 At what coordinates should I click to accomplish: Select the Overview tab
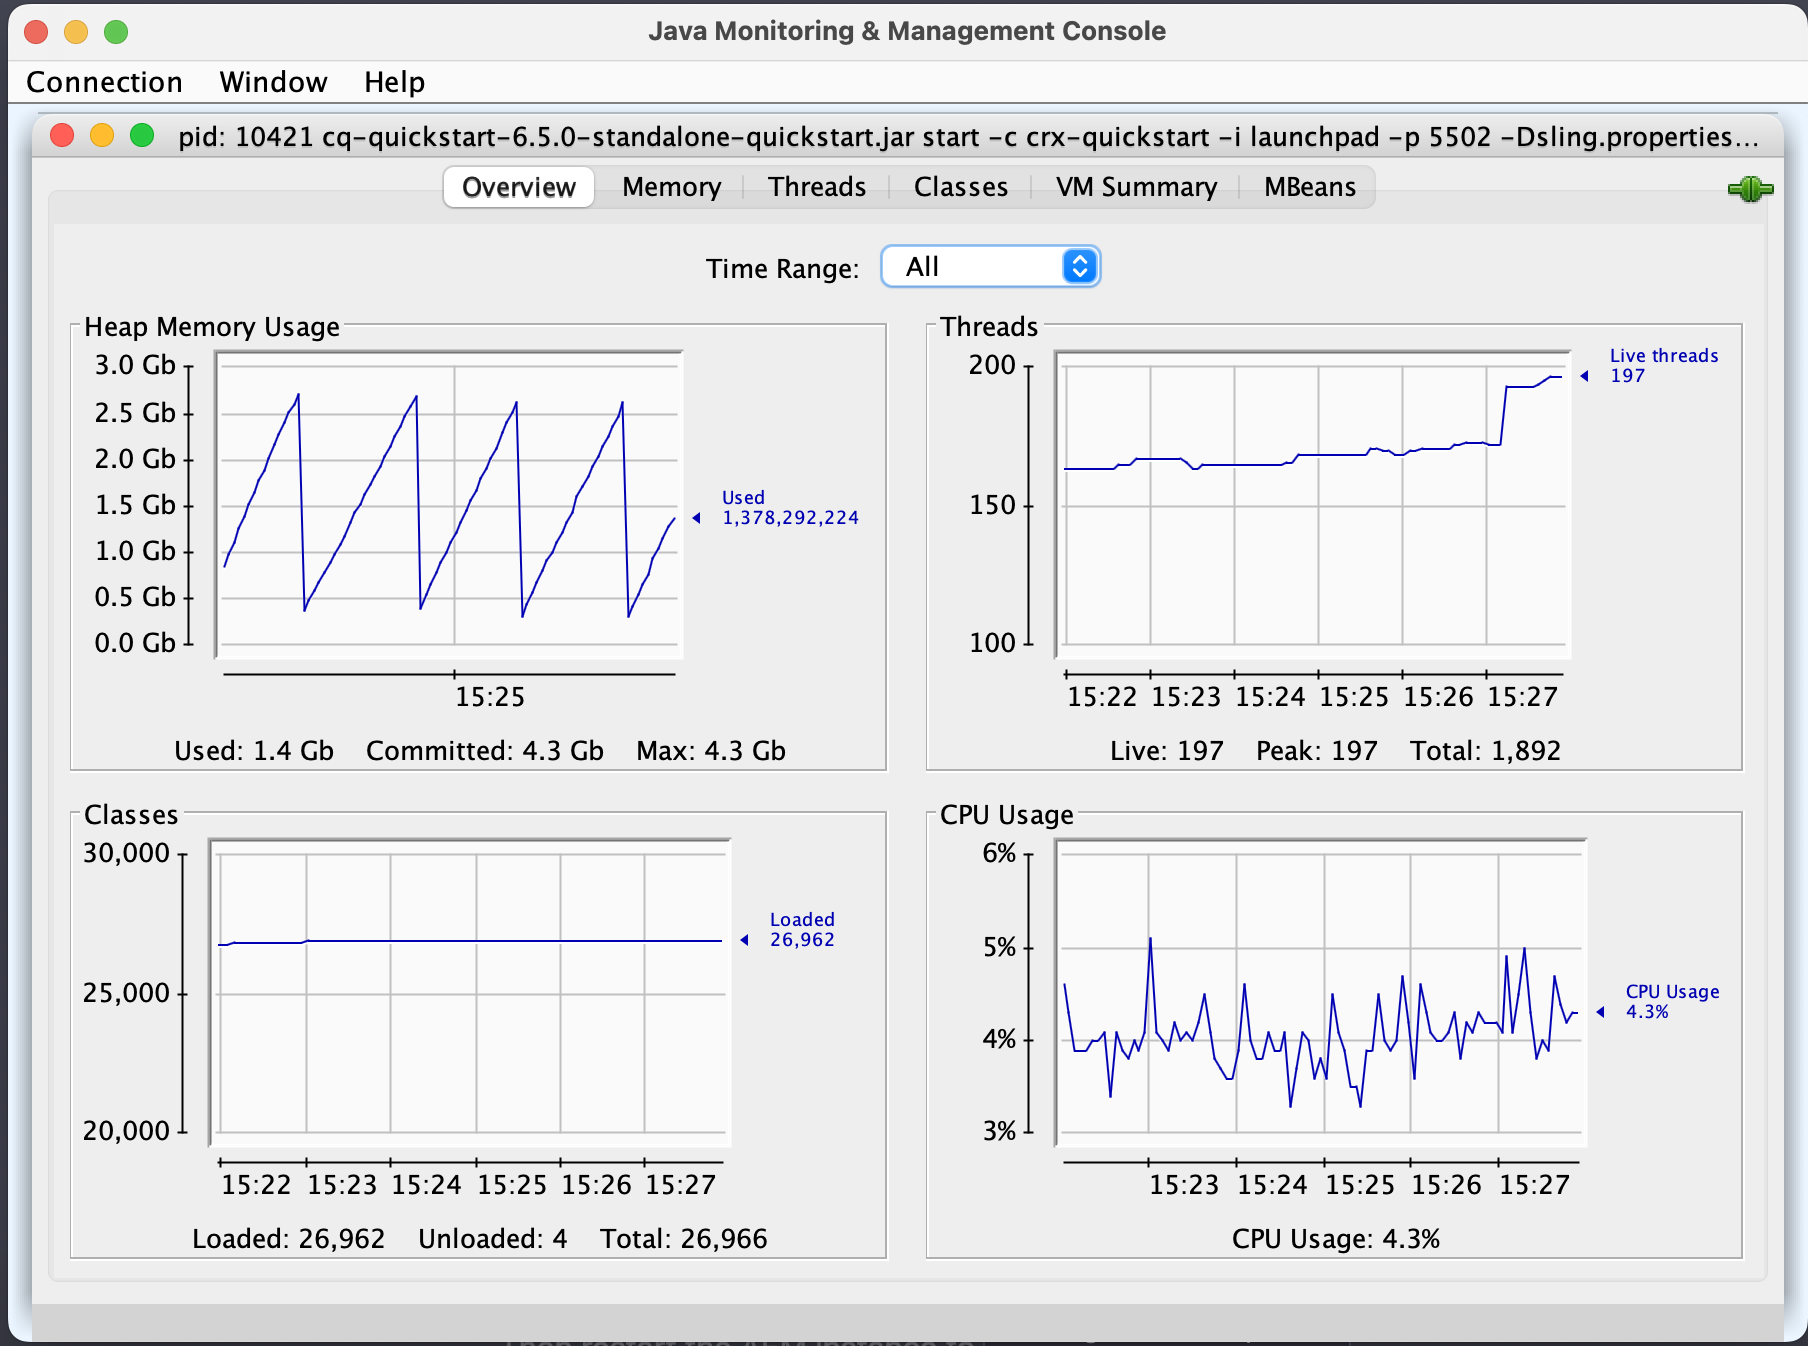point(518,186)
